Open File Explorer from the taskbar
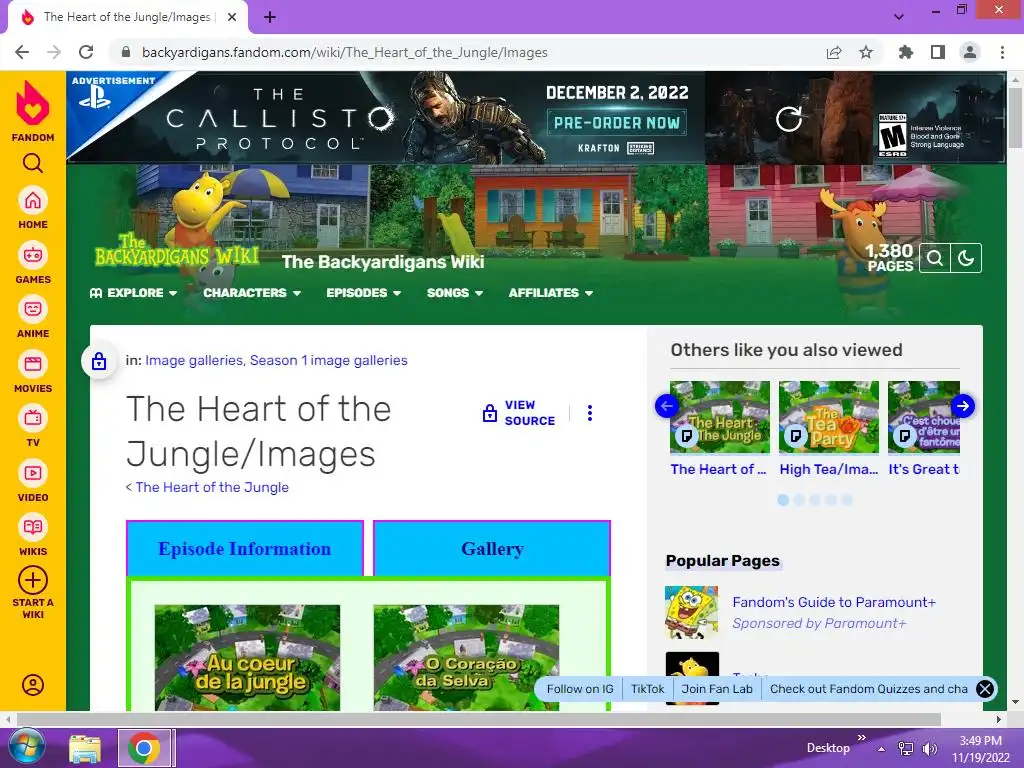This screenshot has width=1024, height=768. tap(86, 748)
